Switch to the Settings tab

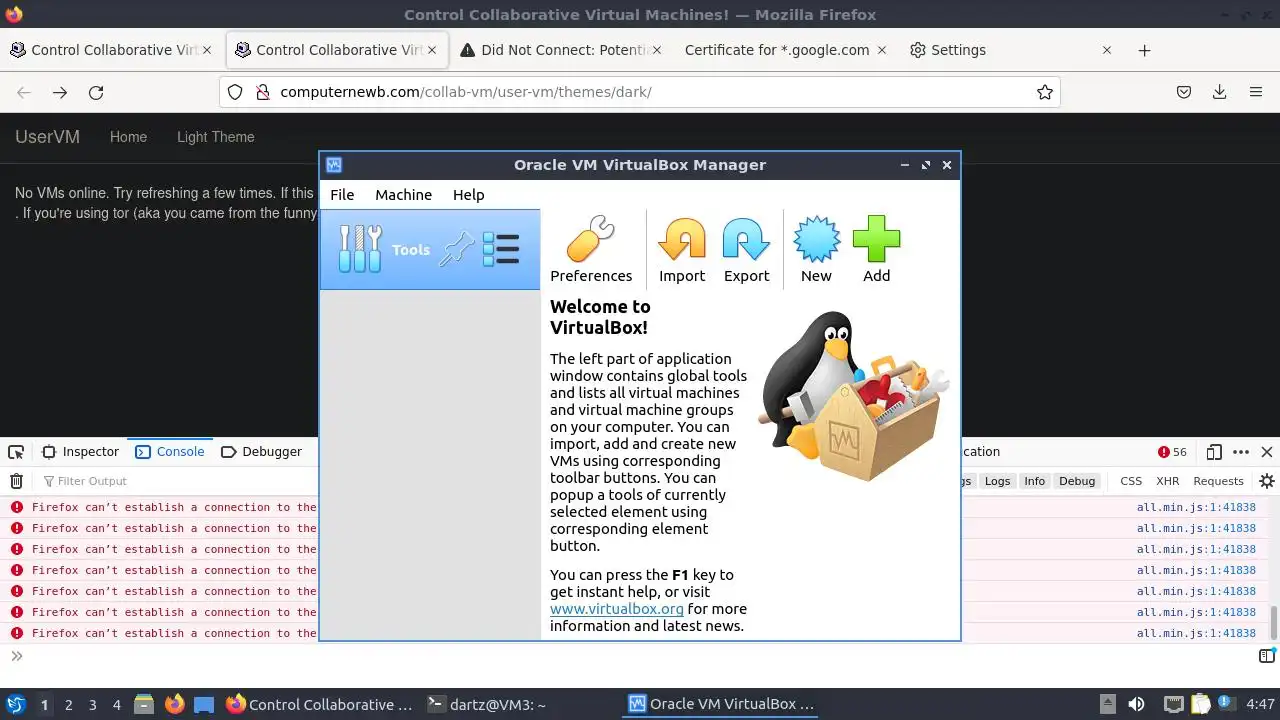(x=1010, y=50)
